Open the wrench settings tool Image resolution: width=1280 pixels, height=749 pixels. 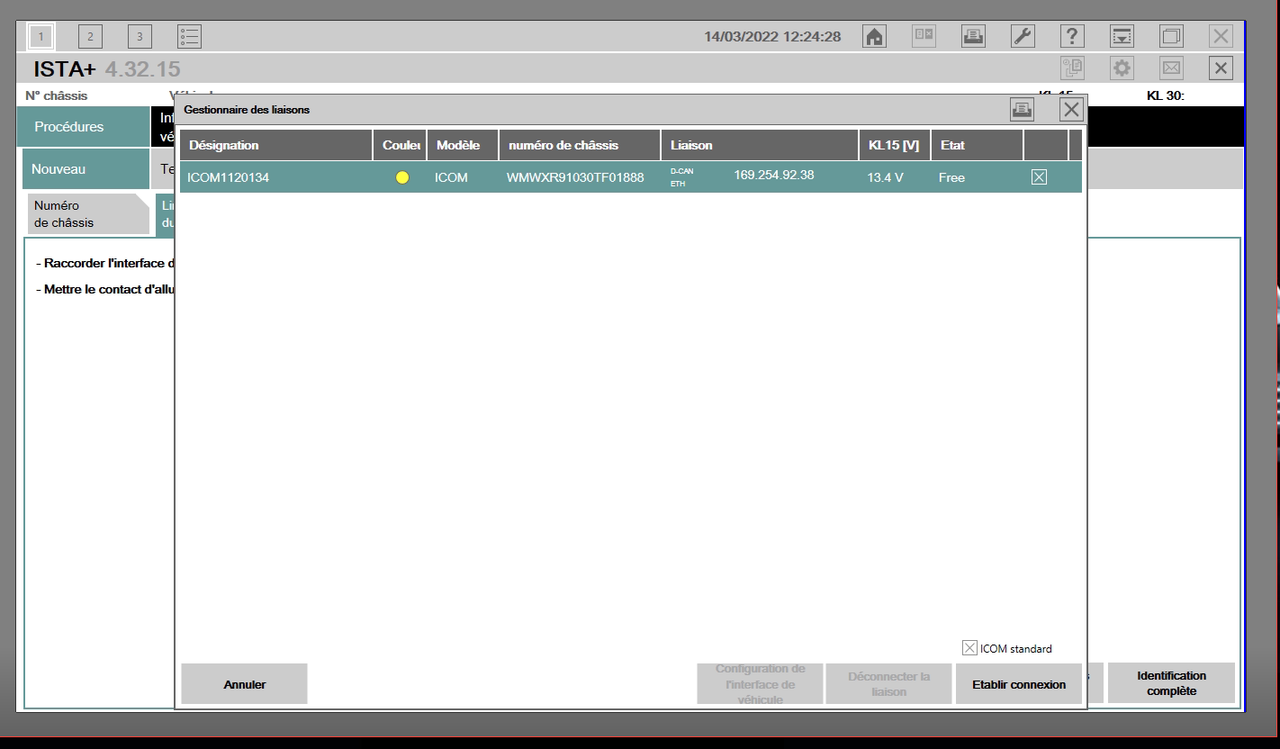pos(1022,36)
